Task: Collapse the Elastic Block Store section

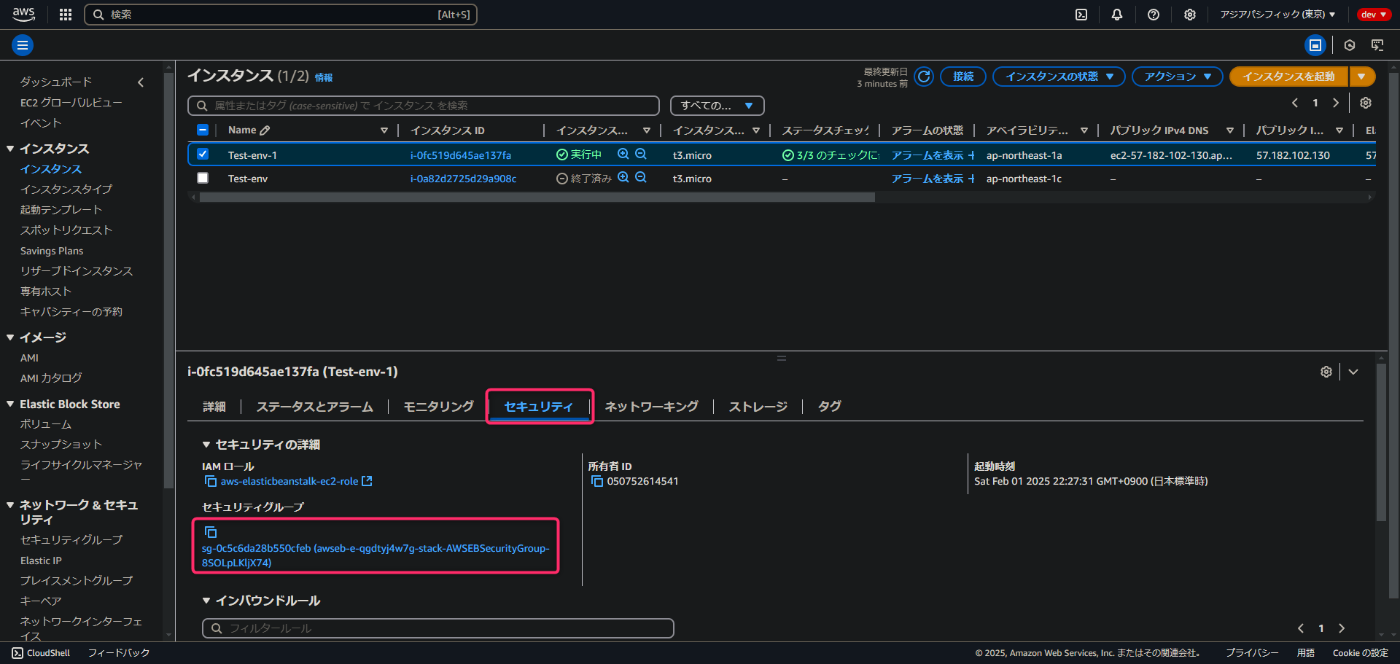Action: click(x=10, y=404)
